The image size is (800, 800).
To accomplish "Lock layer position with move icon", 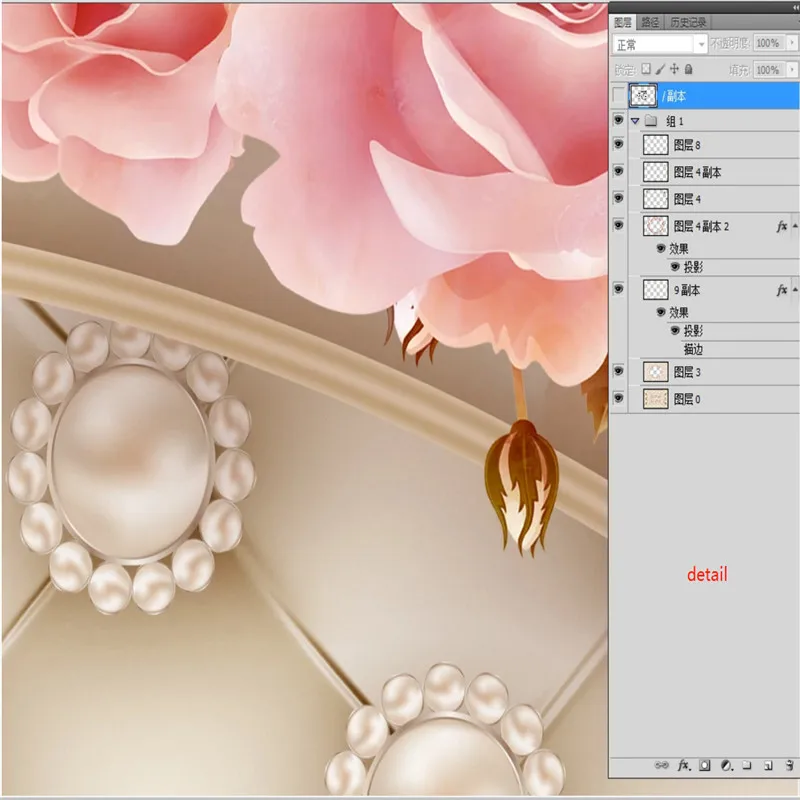I will pyautogui.click(x=675, y=69).
